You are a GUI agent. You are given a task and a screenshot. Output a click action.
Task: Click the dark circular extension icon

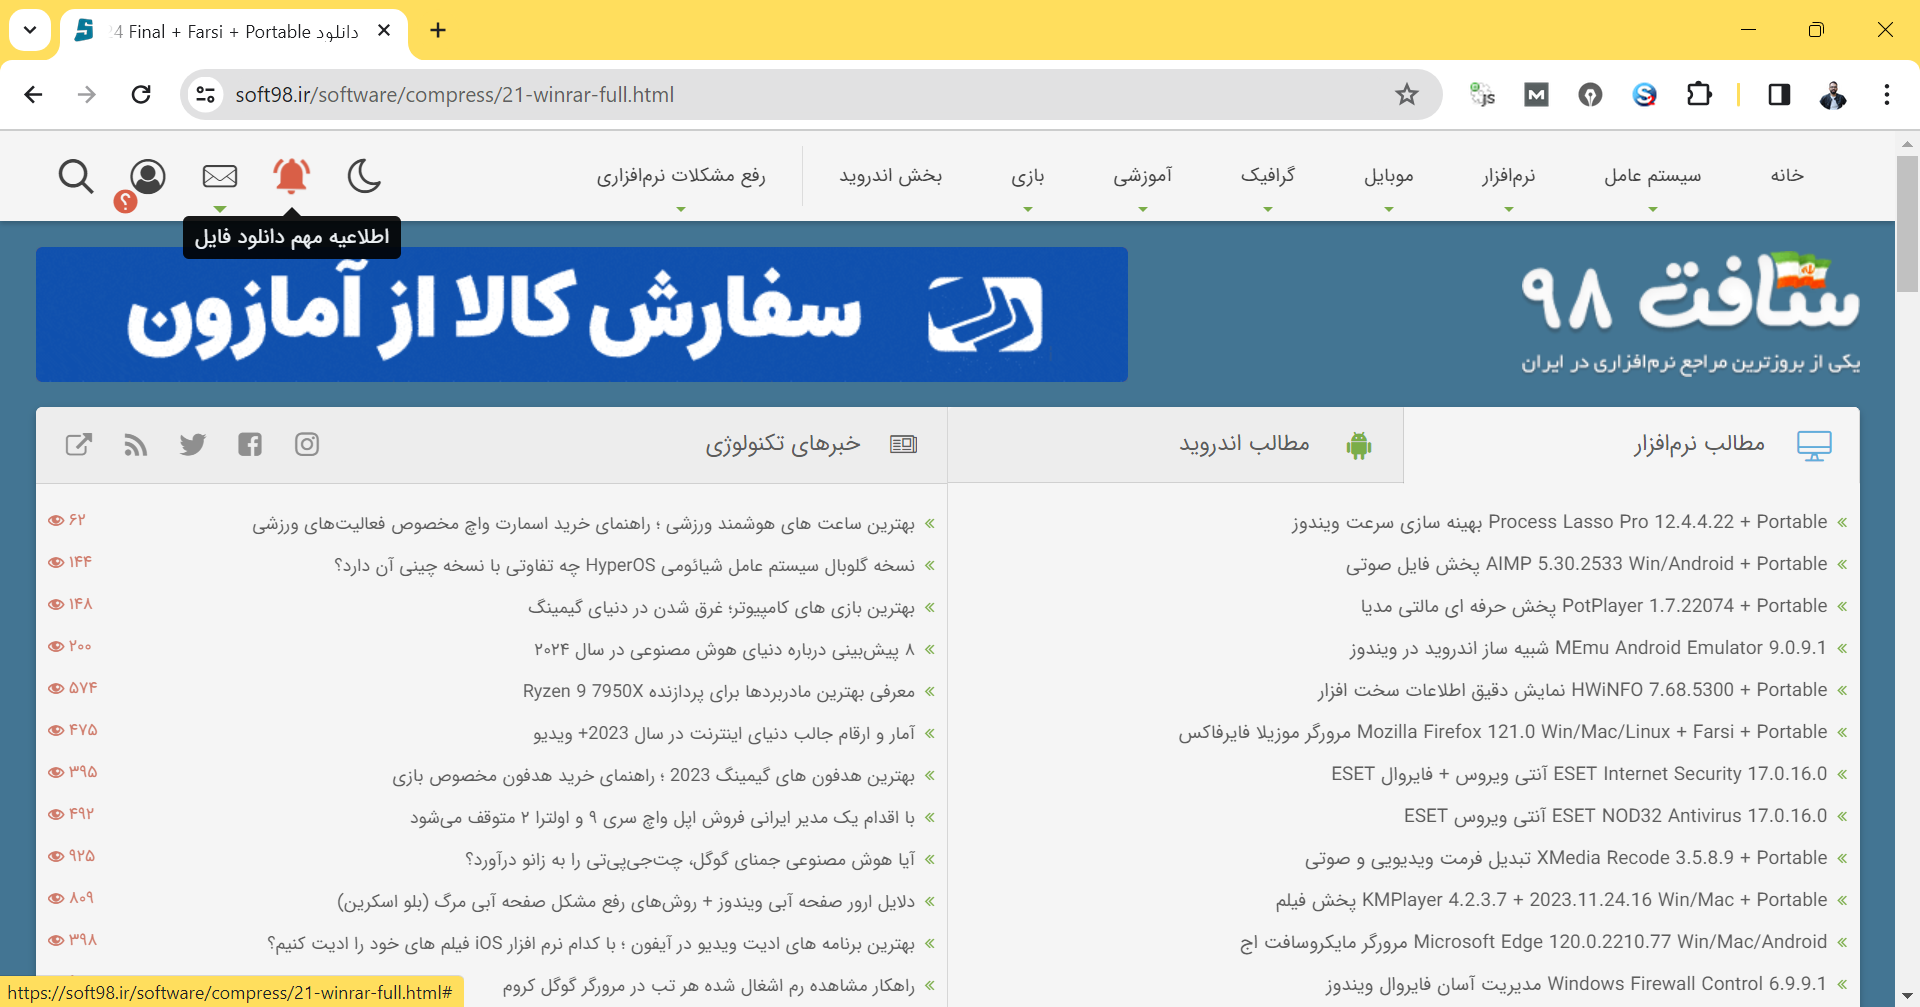pos(1590,95)
